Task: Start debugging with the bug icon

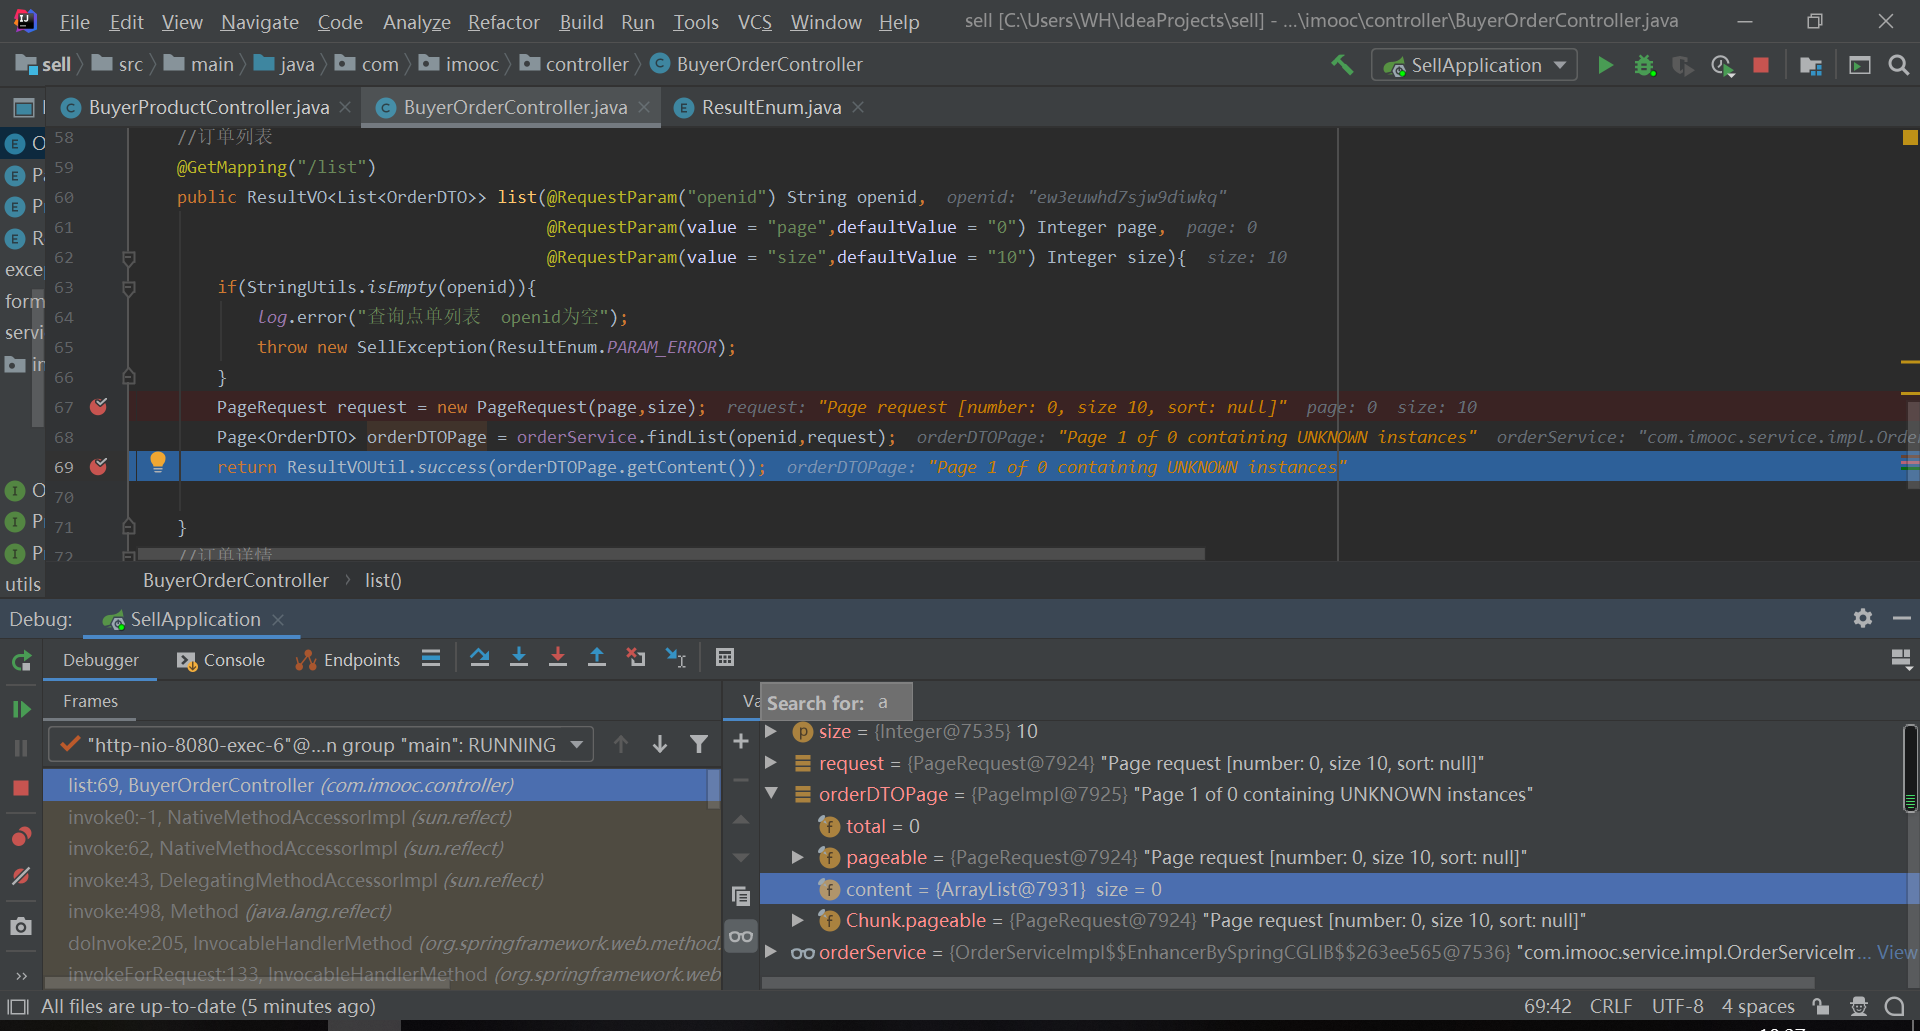Action: (1644, 65)
